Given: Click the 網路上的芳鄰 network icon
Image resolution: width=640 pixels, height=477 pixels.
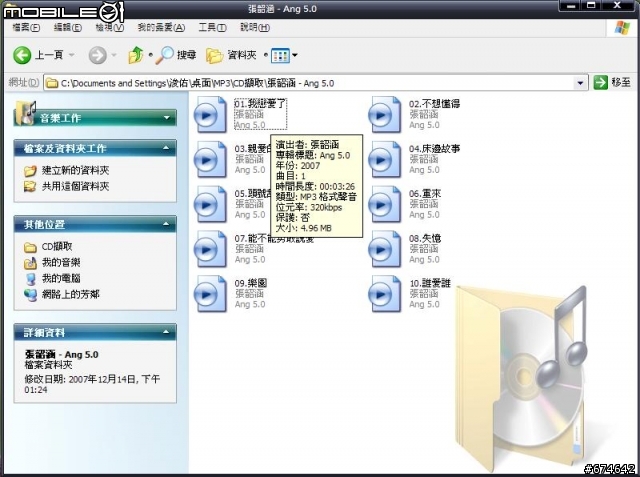Looking at the screenshot, I should (x=30, y=295).
